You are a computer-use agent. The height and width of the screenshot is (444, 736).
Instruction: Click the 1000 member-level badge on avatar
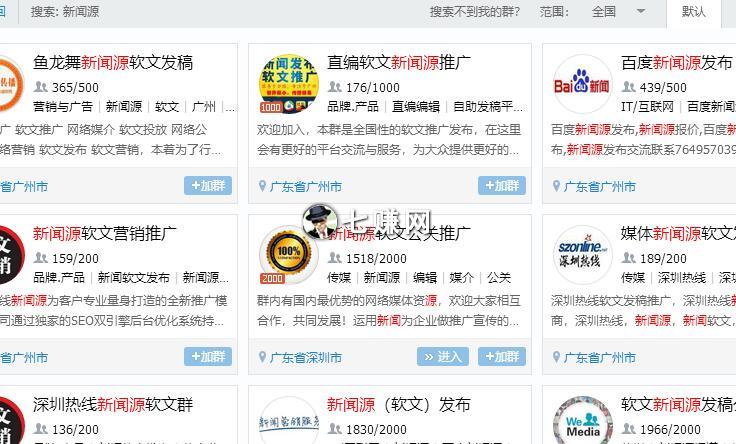pyautogui.click(x=271, y=107)
